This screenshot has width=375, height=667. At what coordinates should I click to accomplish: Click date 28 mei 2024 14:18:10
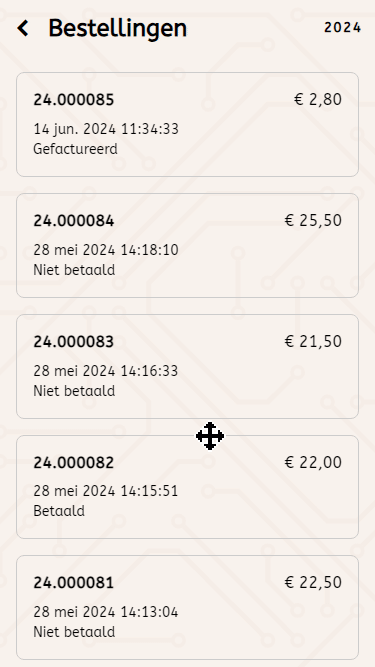point(106,250)
